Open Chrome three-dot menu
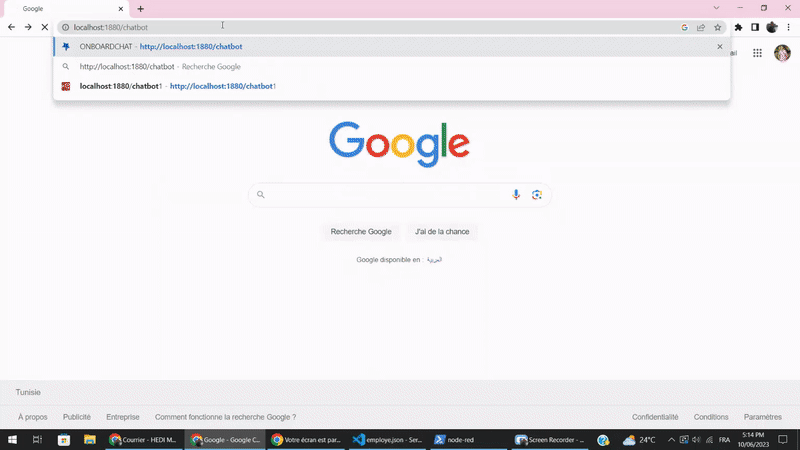The width and height of the screenshot is (800, 450). [x=788, y=28]
